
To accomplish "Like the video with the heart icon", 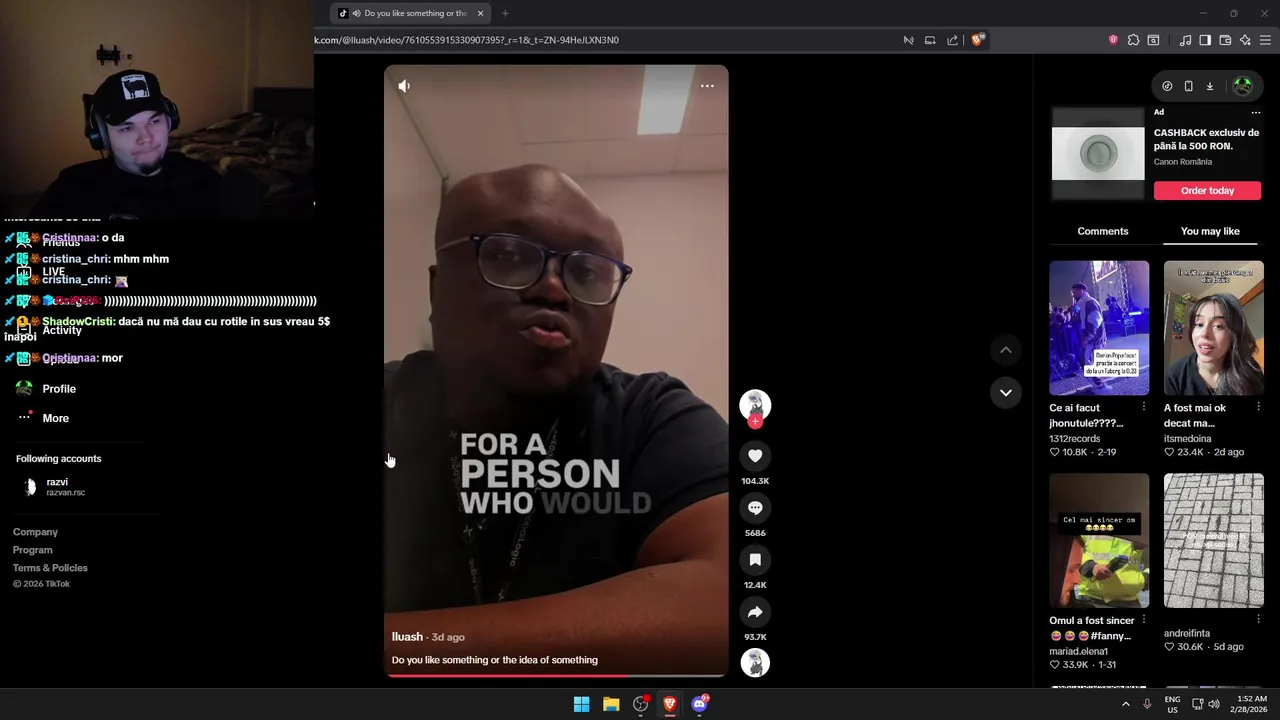I will point(755,456).
